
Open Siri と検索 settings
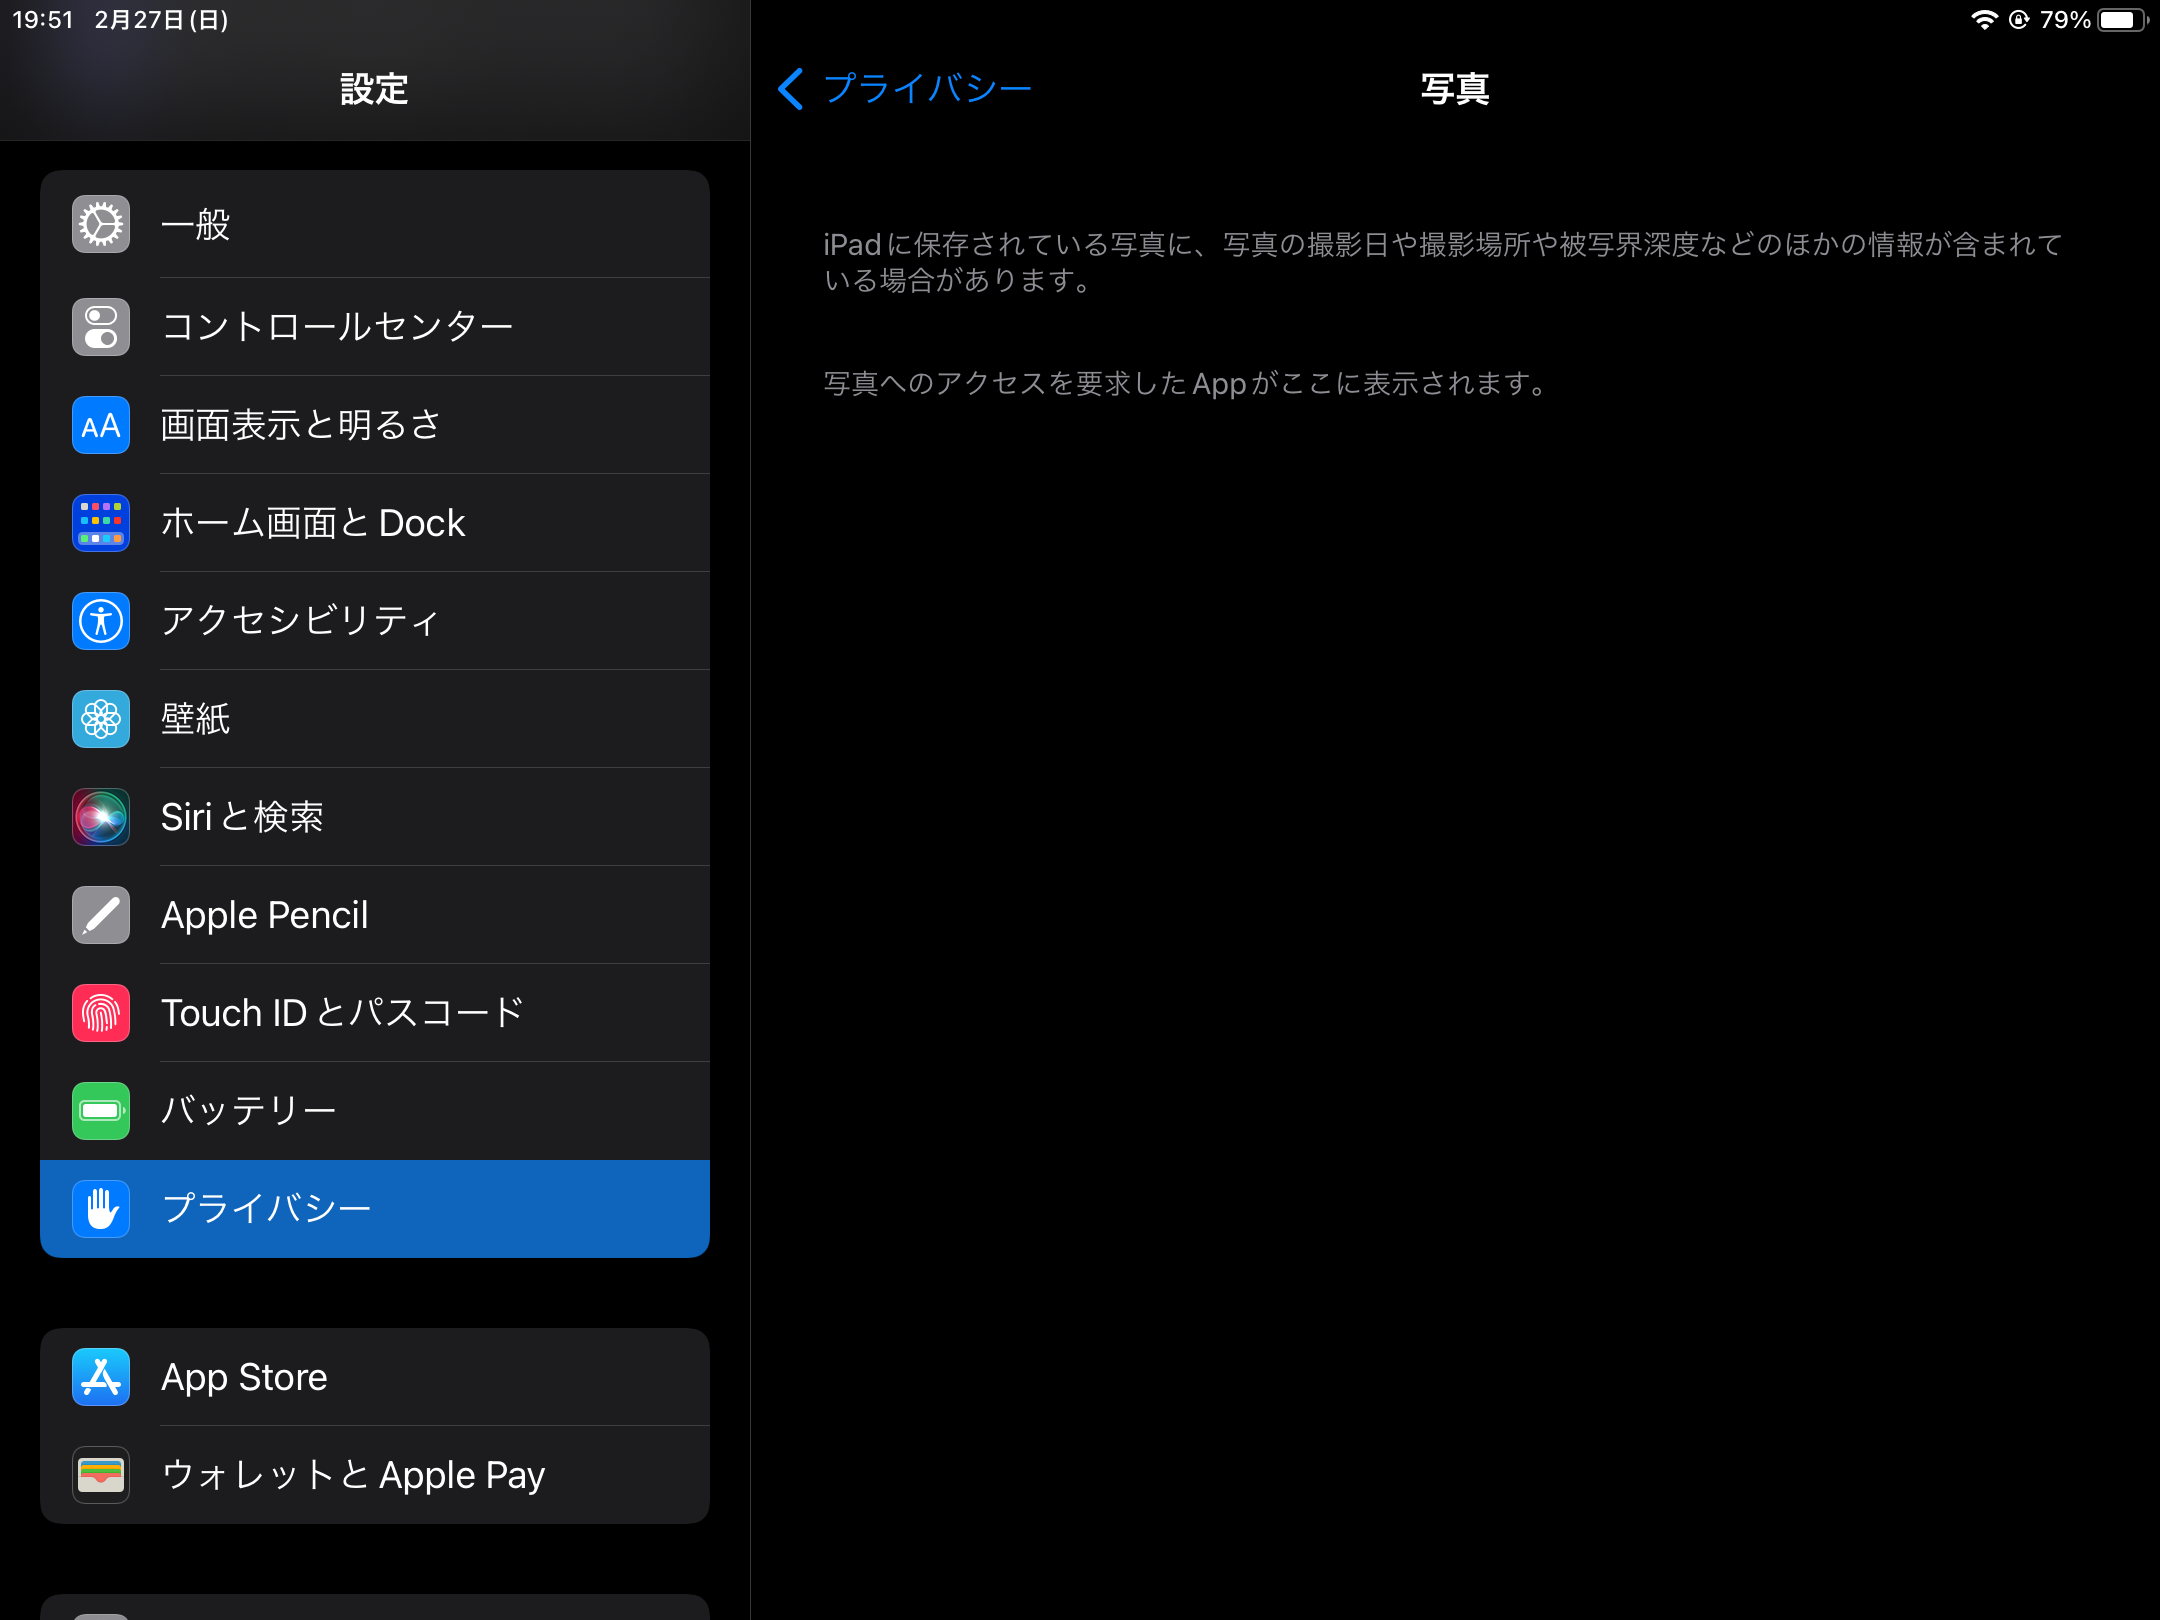[243, 817]
